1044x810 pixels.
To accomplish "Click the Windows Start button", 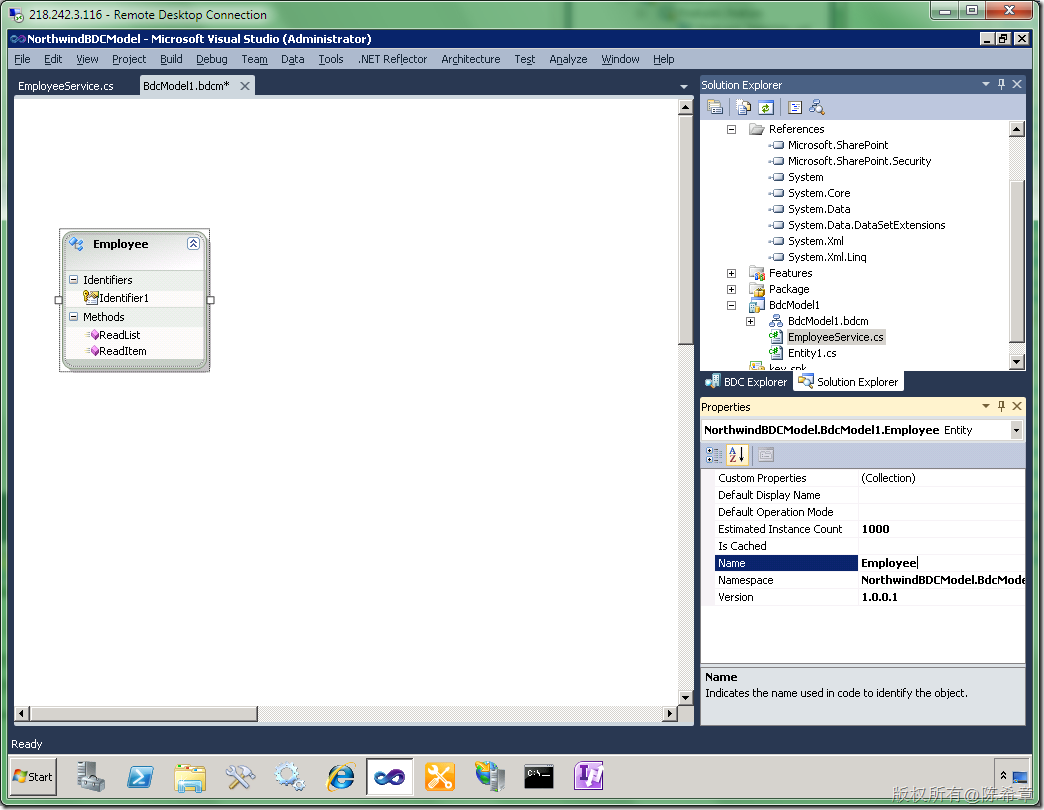I will pyautogui.click(x=33, y=777).
